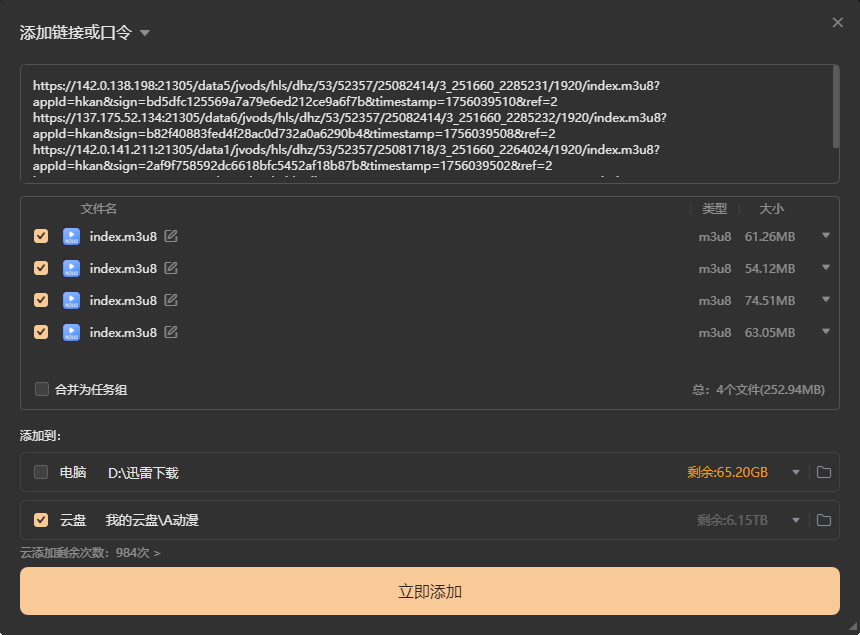
Task: Click the 文件名 column header
Action: click(99, 209)
